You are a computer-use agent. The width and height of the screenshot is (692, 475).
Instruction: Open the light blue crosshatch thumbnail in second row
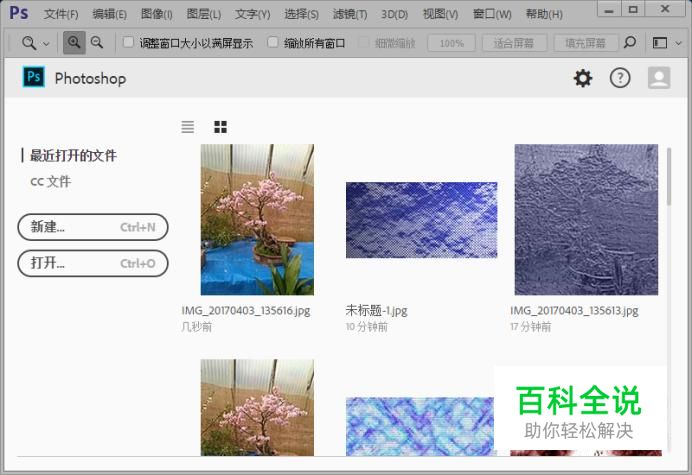pos(420,426)
